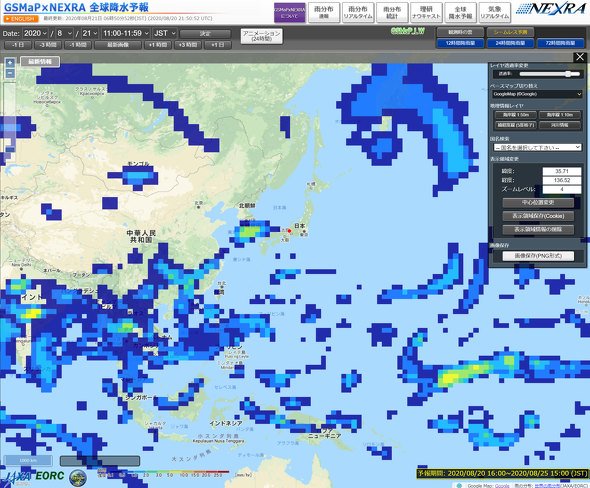Viewport: 590px width, 488px height.
Task: Zoom in the map with plus icon
Action: 10,62
